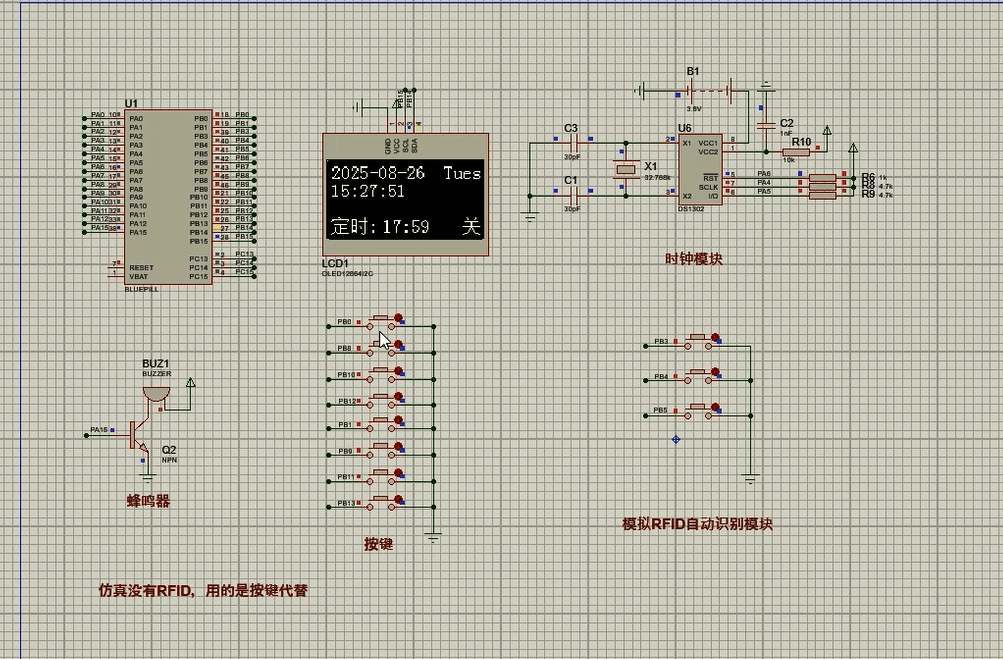The width and height of the screenshot is (1003, 659).
Task: Select the U6 DS1302 clock chip
Action: pyautogui.click(x=699, y=170)
